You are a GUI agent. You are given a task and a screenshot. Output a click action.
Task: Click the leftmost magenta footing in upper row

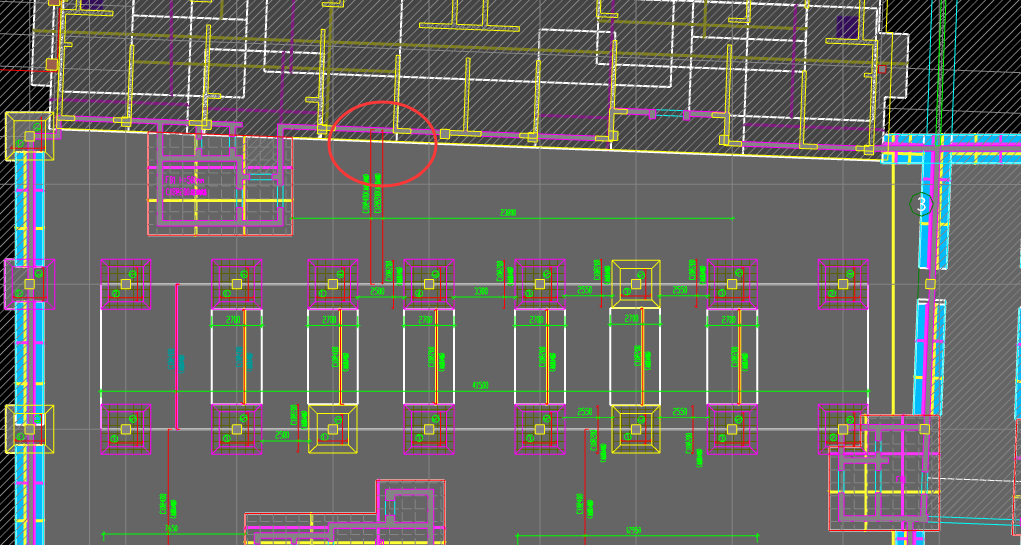(126, 284)
